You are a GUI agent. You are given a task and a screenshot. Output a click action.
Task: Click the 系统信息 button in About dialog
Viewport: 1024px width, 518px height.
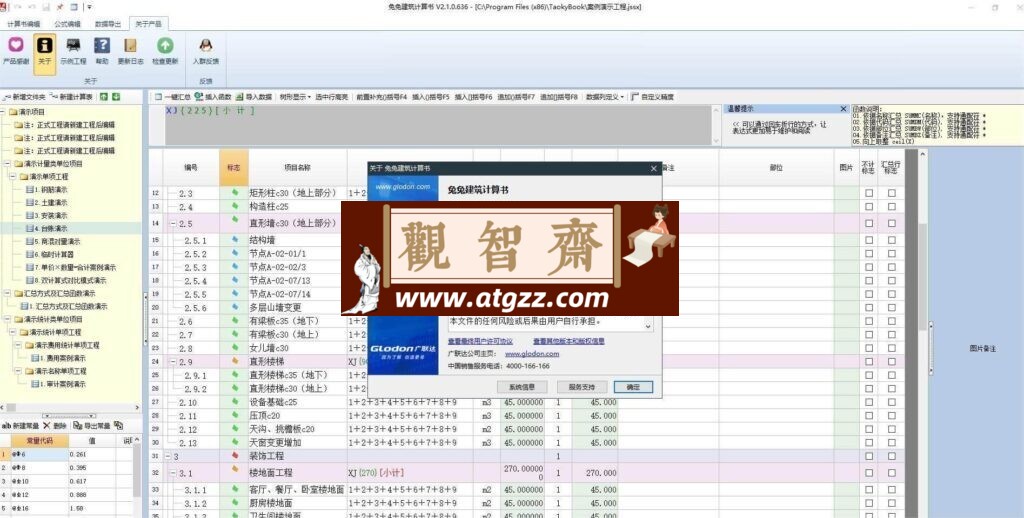522,387
